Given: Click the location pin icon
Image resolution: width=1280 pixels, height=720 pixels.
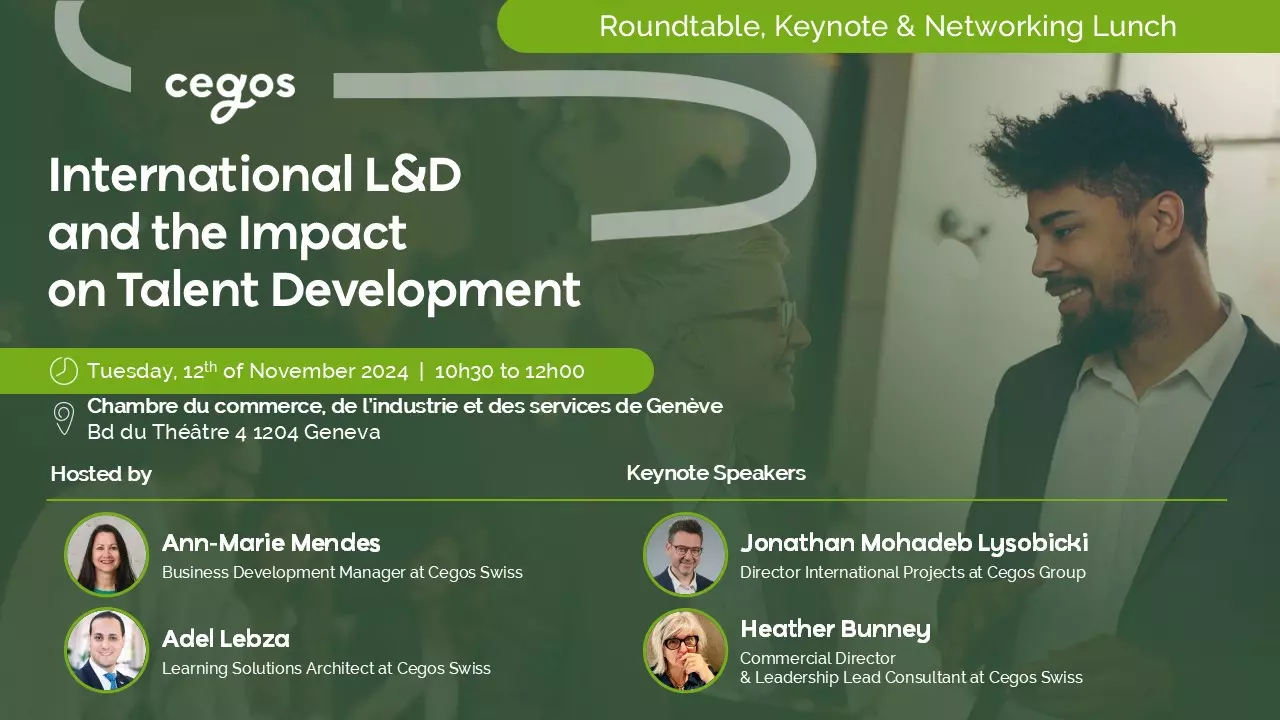Looking at the screenshot, I should [x=64, y=418].
